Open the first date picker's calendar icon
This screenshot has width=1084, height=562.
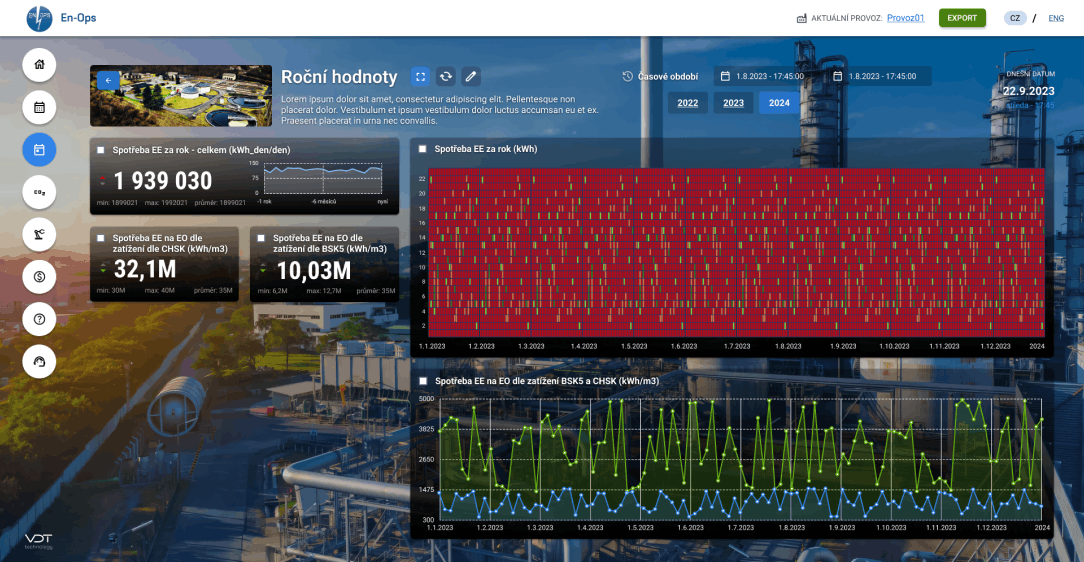pos(725,76)
